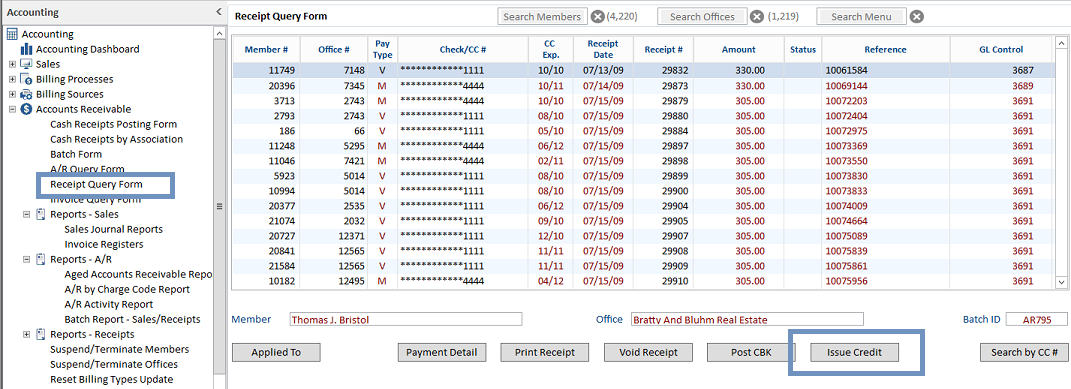
Task: Clear the Search Members filter
Action: point(597,17)
